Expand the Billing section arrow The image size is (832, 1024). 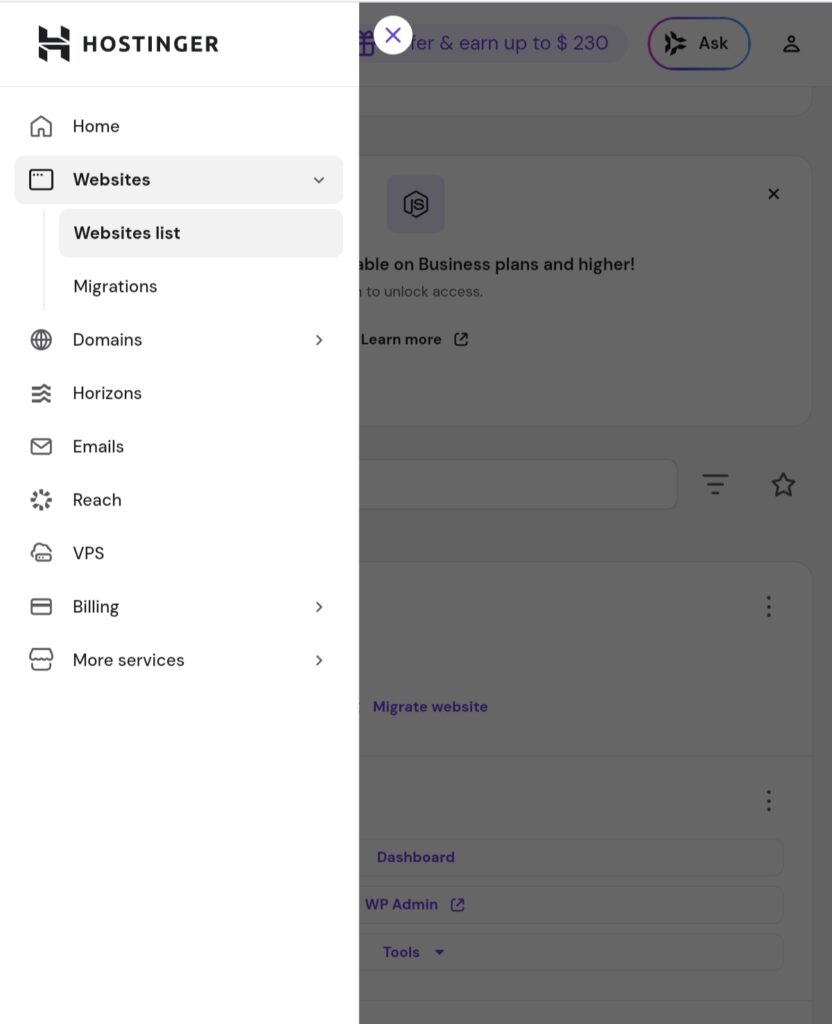(319, 607)
